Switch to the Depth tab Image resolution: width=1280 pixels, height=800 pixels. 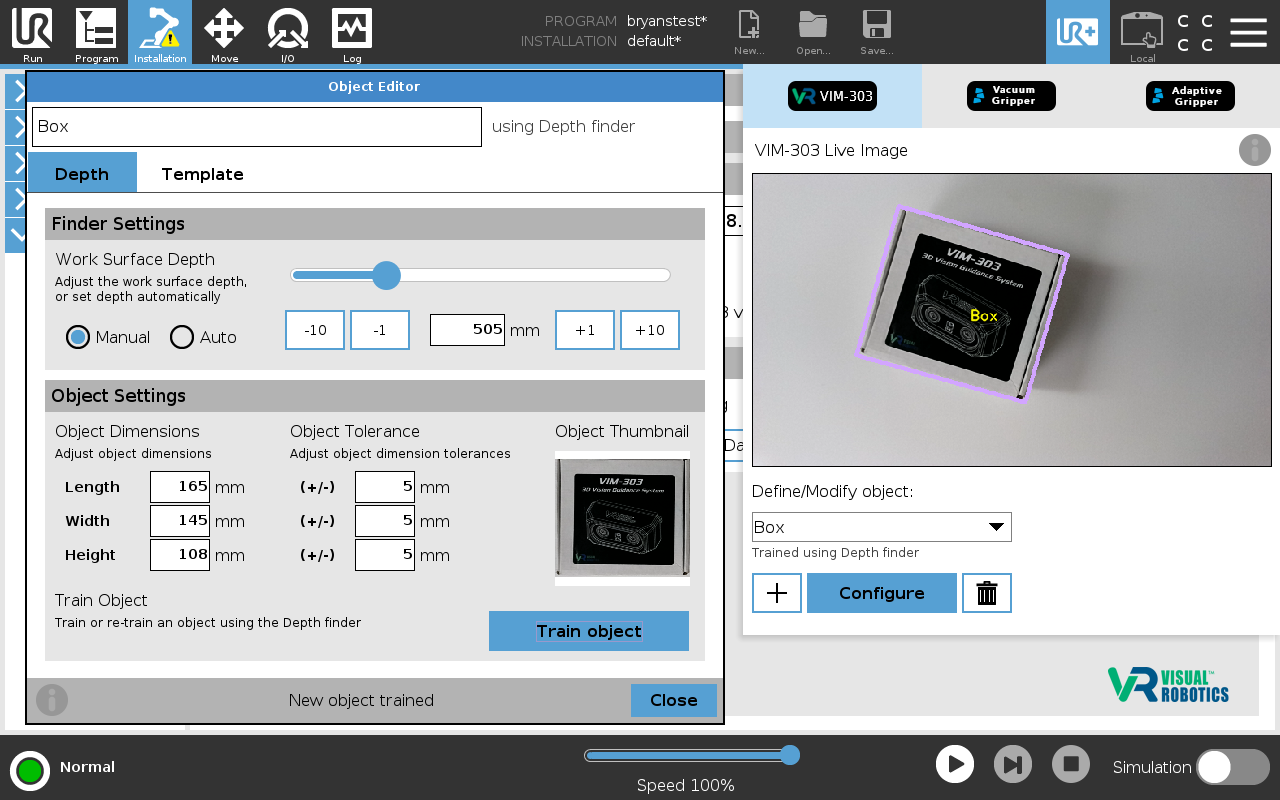tap(82, 173)
